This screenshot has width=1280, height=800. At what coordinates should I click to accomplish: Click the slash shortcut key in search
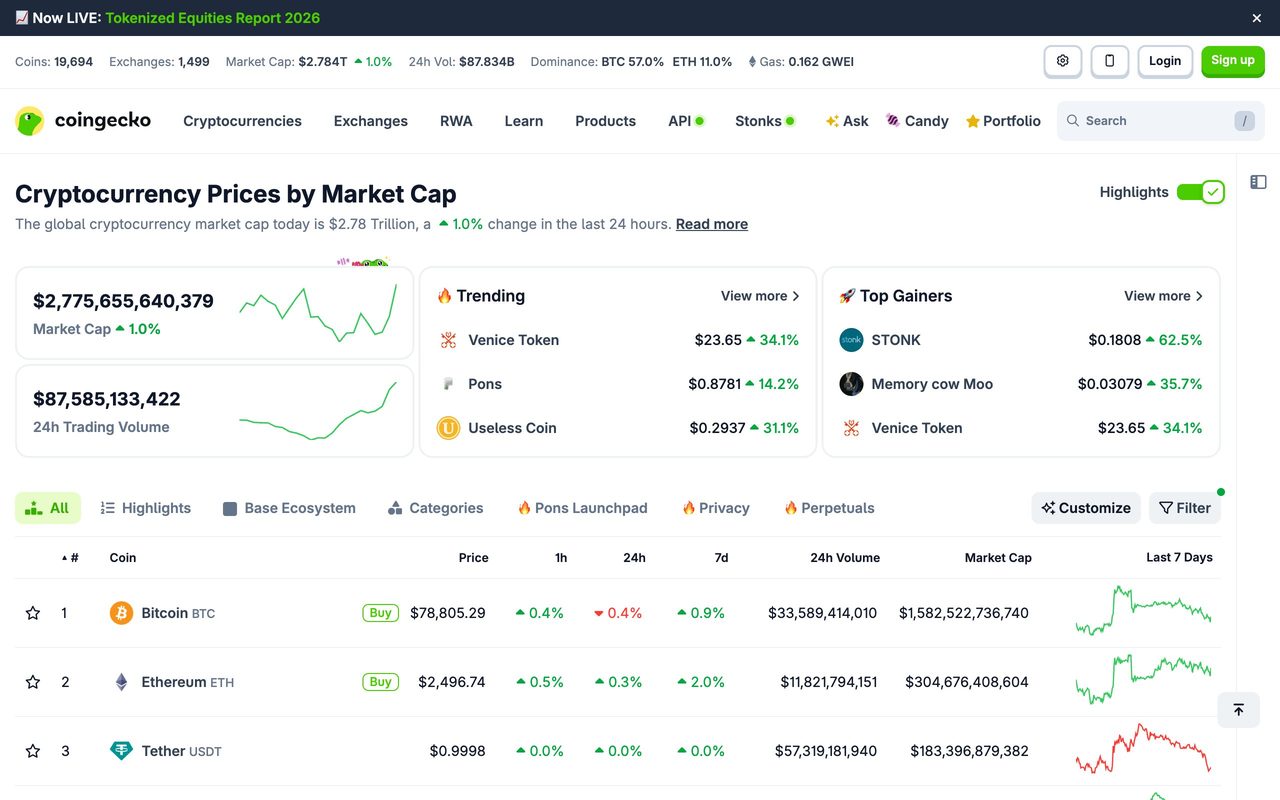point(1244,121)
